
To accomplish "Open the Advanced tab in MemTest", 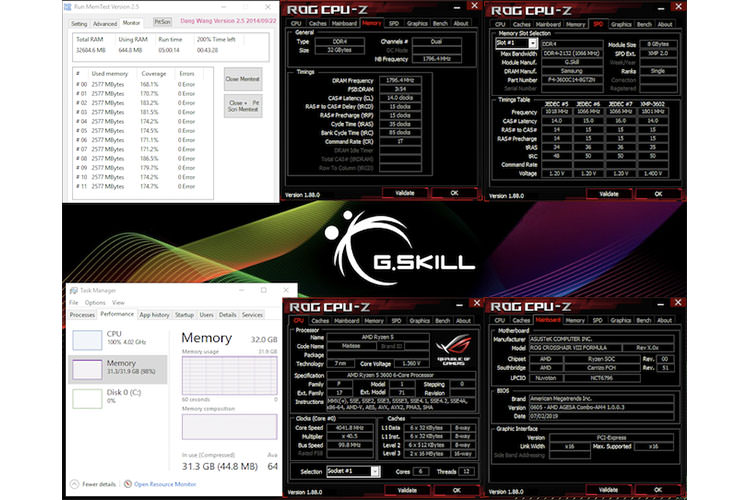I will click(105, 23).
